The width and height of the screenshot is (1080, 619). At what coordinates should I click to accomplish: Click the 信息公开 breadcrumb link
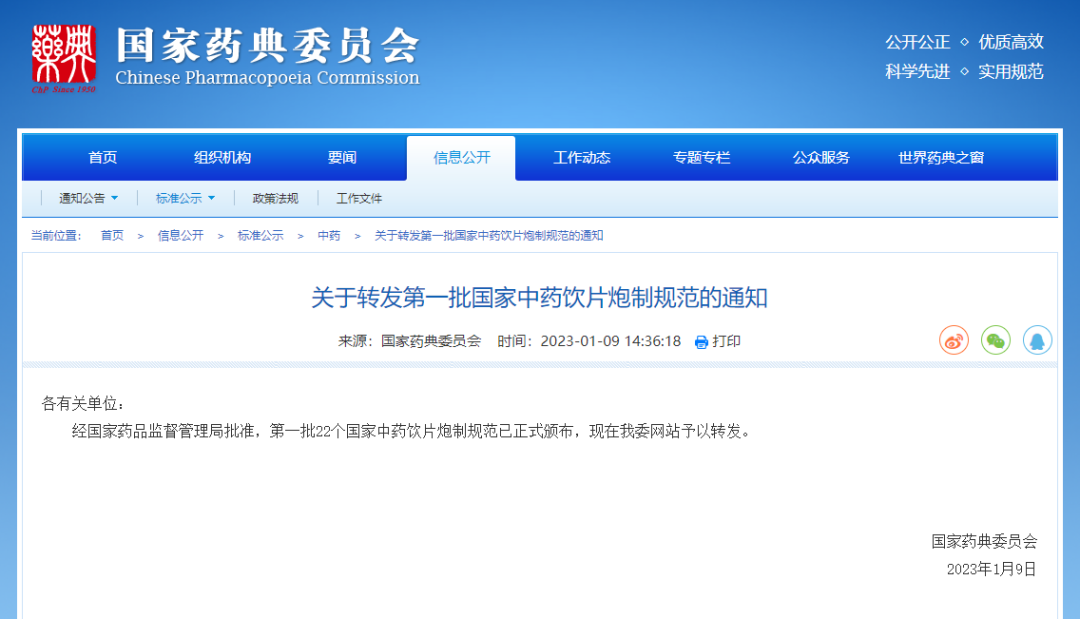180,235
